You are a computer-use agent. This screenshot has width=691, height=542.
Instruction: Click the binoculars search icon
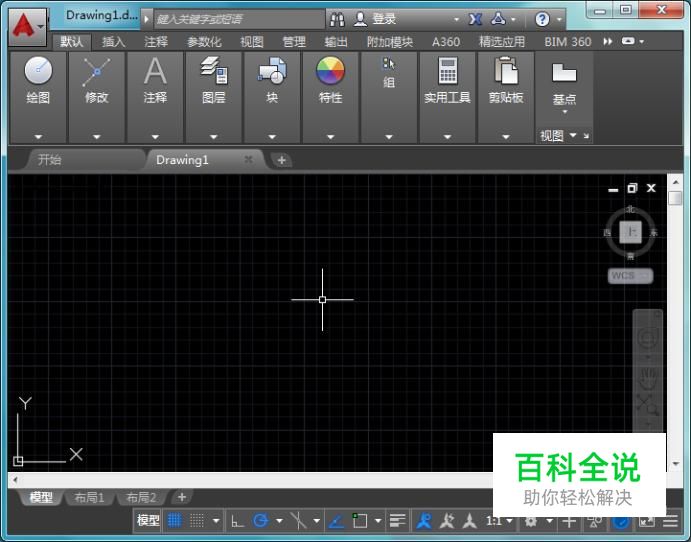(338, 19)
